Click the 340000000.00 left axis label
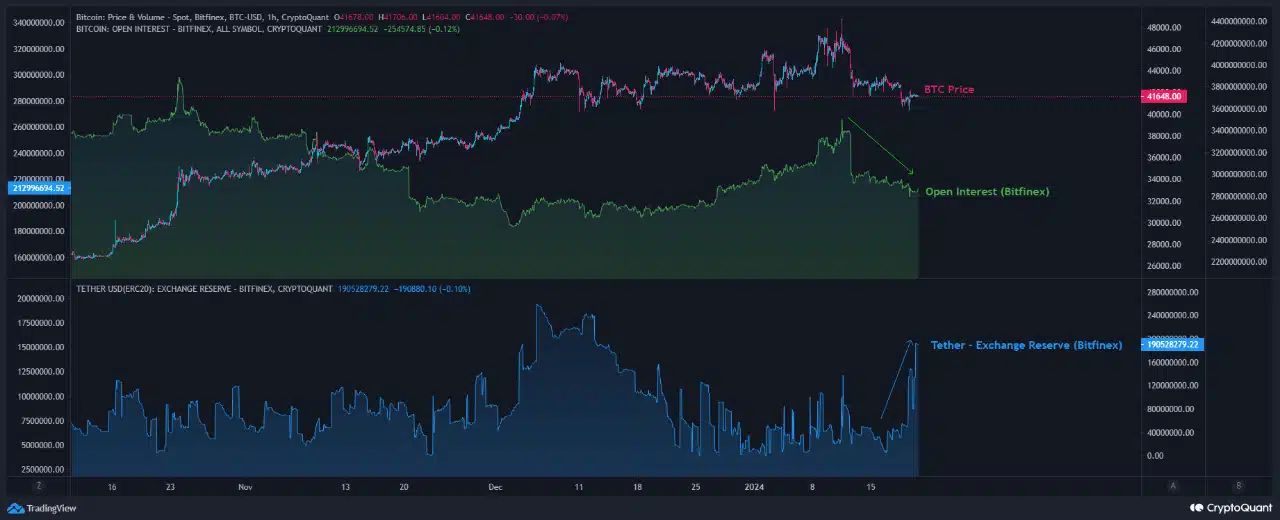This screenshot has width=1280, height=520. [x=38, y=22]
